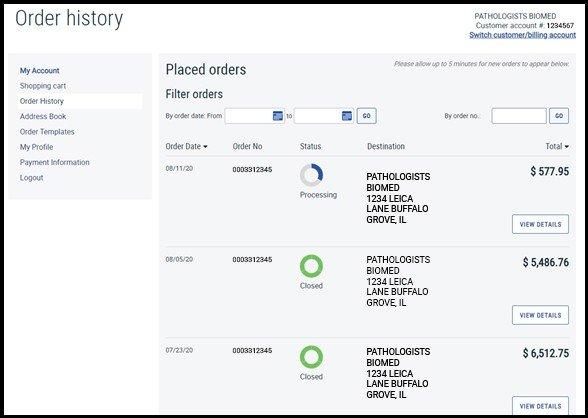Logout from the sidebar menu
Viewport: 588px width, 418px height.
click(x=32, y=178)
